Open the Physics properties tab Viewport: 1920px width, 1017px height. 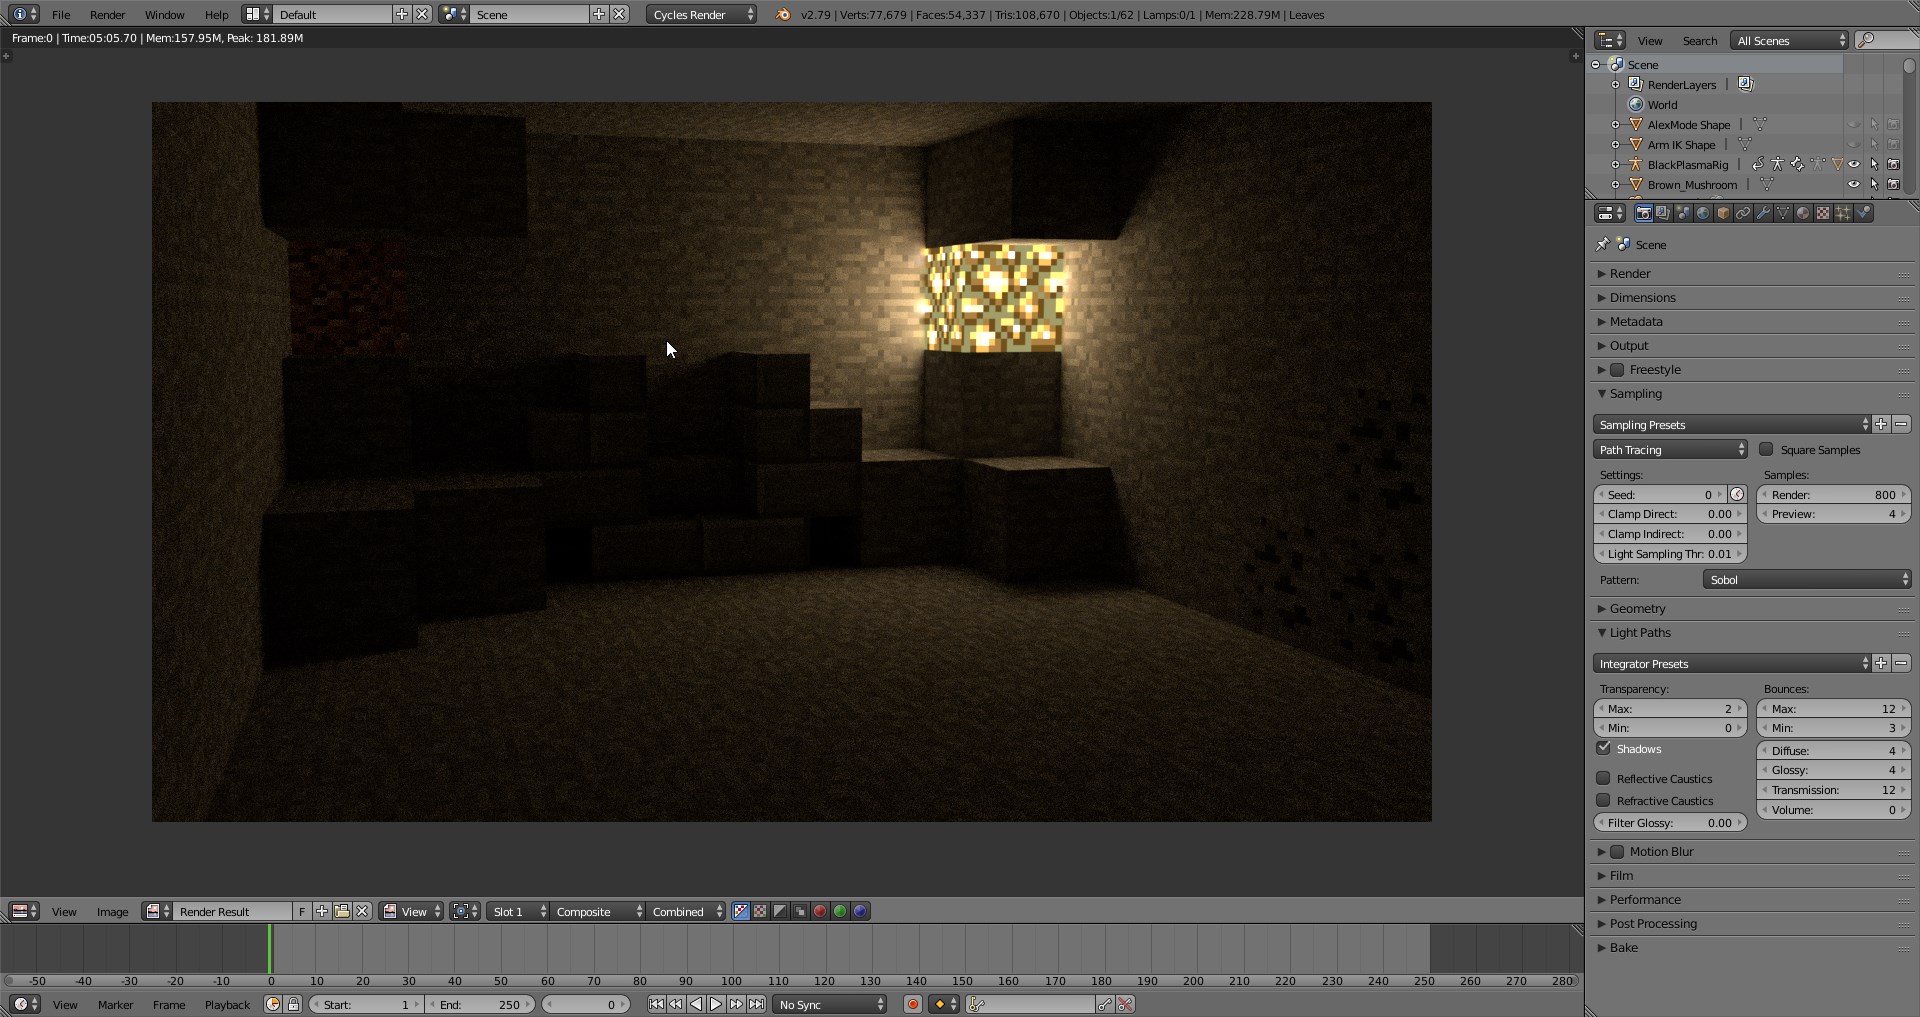[x=1863, y=213]
